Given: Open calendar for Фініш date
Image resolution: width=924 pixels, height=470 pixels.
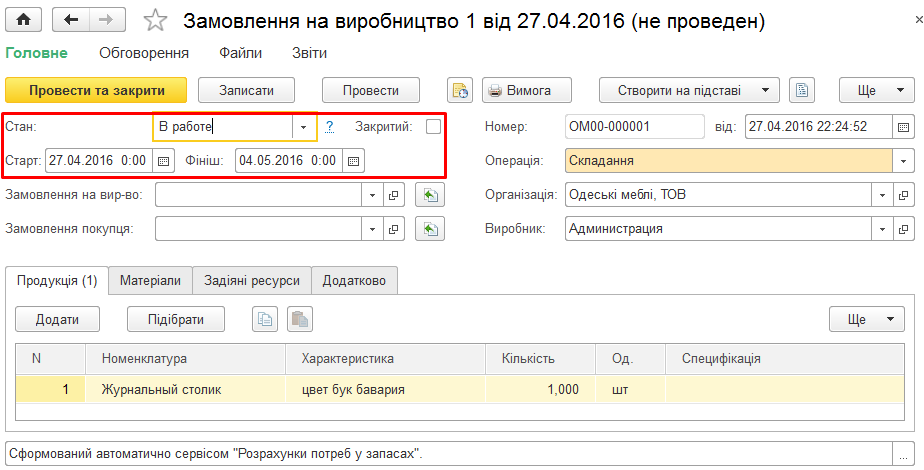Looking at the screenshot, I should (354, 161).
